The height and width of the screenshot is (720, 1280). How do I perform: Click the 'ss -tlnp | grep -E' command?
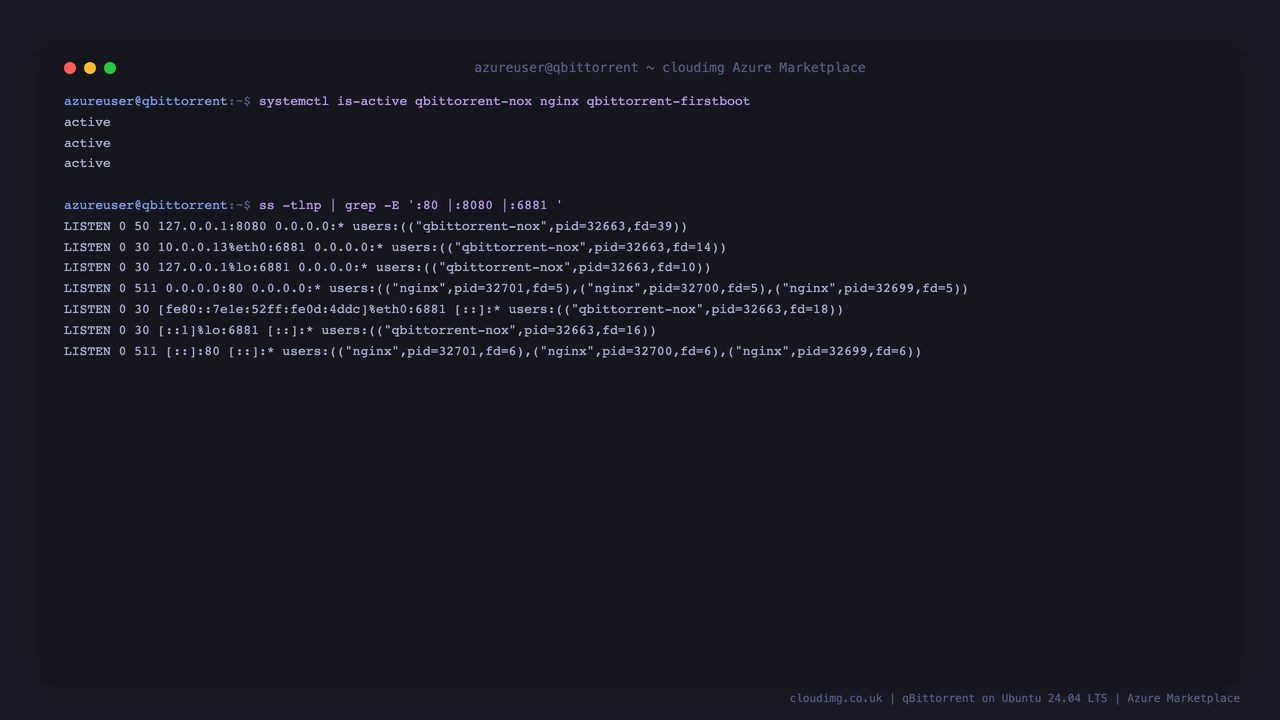coord(410,205)
